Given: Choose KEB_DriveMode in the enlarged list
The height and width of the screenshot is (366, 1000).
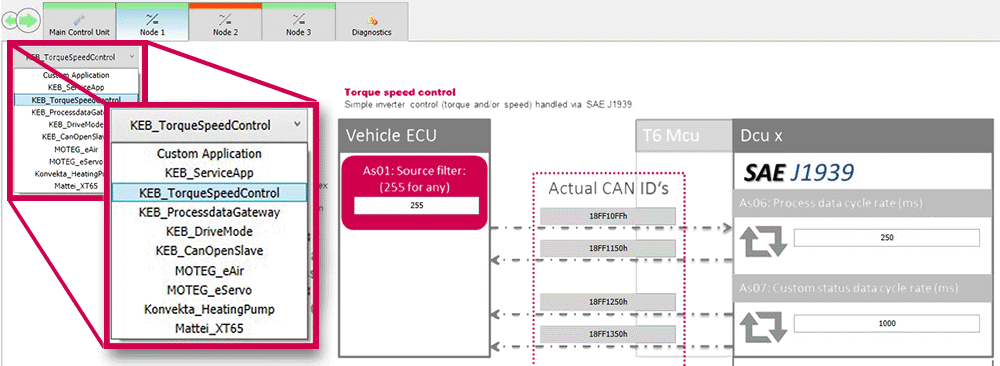Looking at the screenshot, I should [209, 231].
